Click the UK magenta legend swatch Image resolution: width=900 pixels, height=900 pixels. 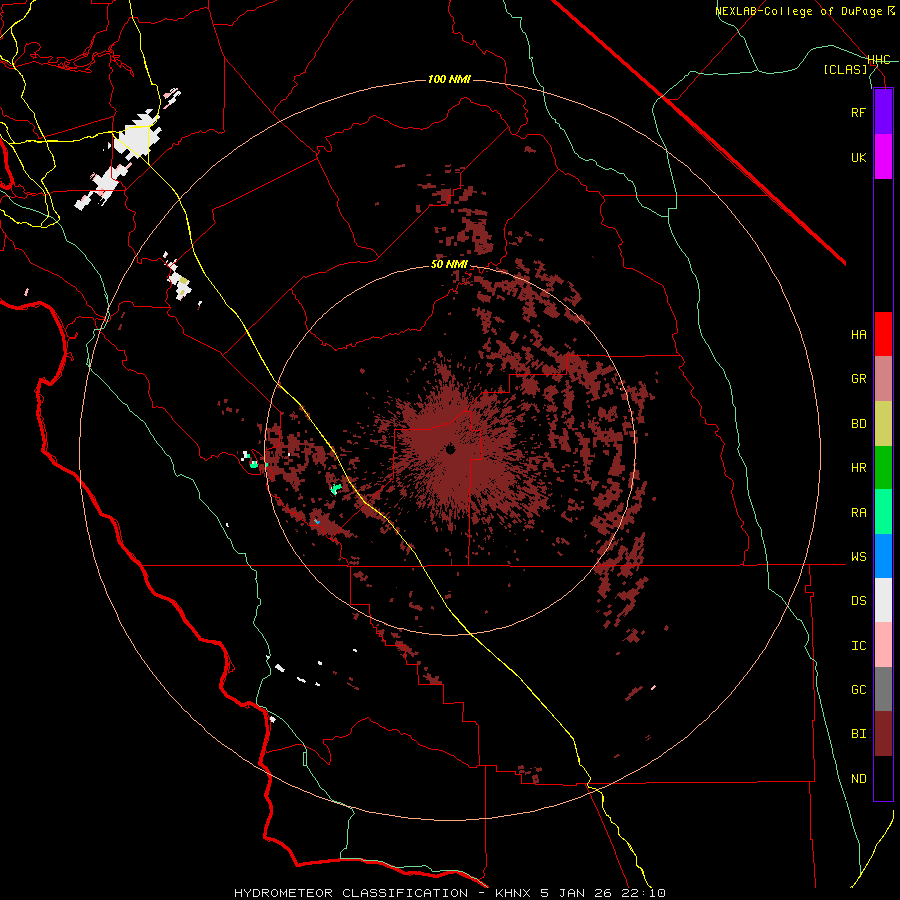(883, 157)
